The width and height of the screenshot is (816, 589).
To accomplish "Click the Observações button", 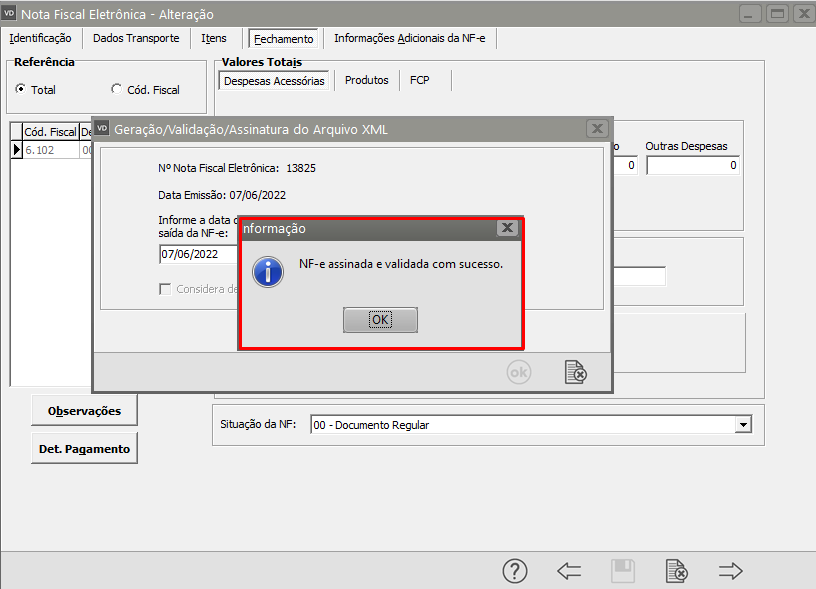I will point(84,410).
